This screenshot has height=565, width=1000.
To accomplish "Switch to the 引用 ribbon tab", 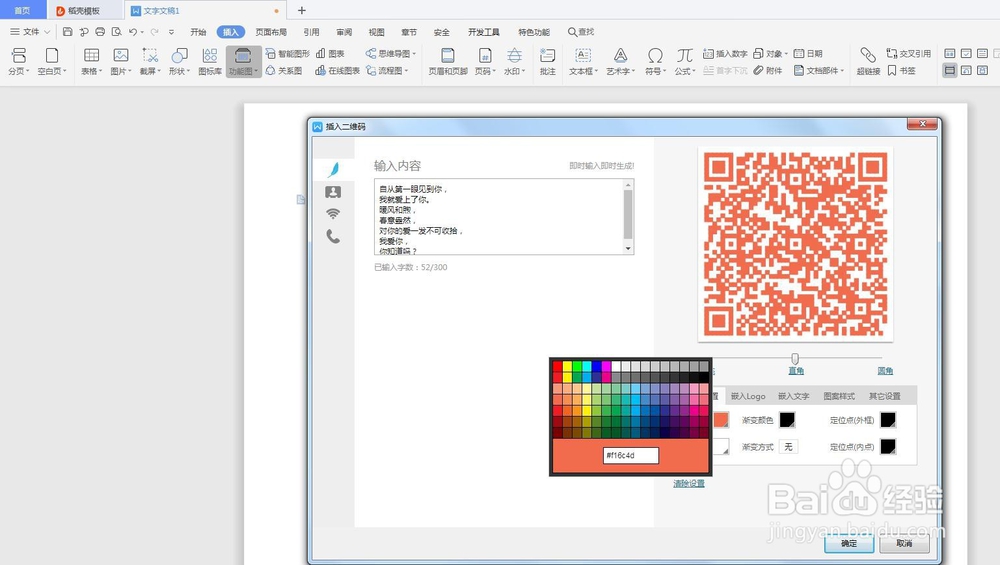I will click(311, 32).
